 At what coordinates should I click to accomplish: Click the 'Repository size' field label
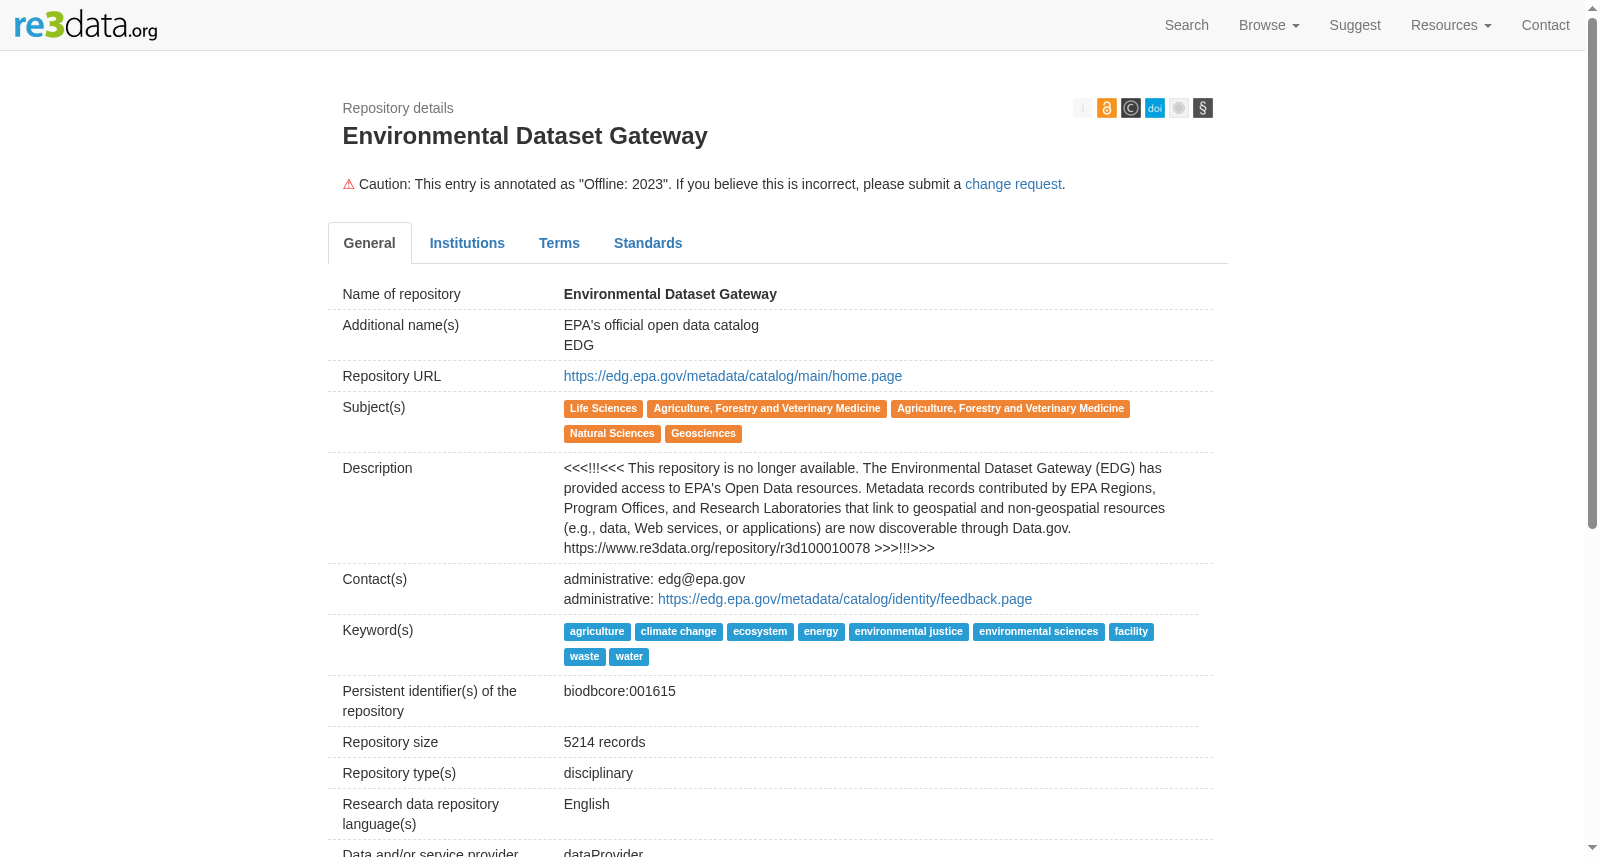391,742
